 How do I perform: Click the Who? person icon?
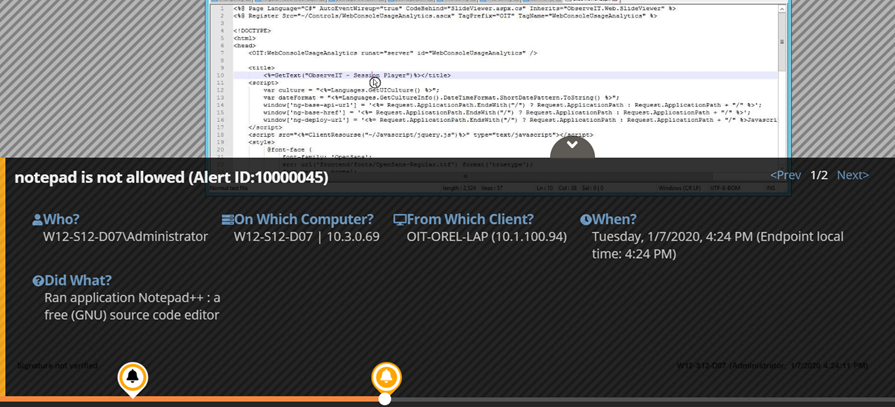pyautogui.click(x=38, y=220)
